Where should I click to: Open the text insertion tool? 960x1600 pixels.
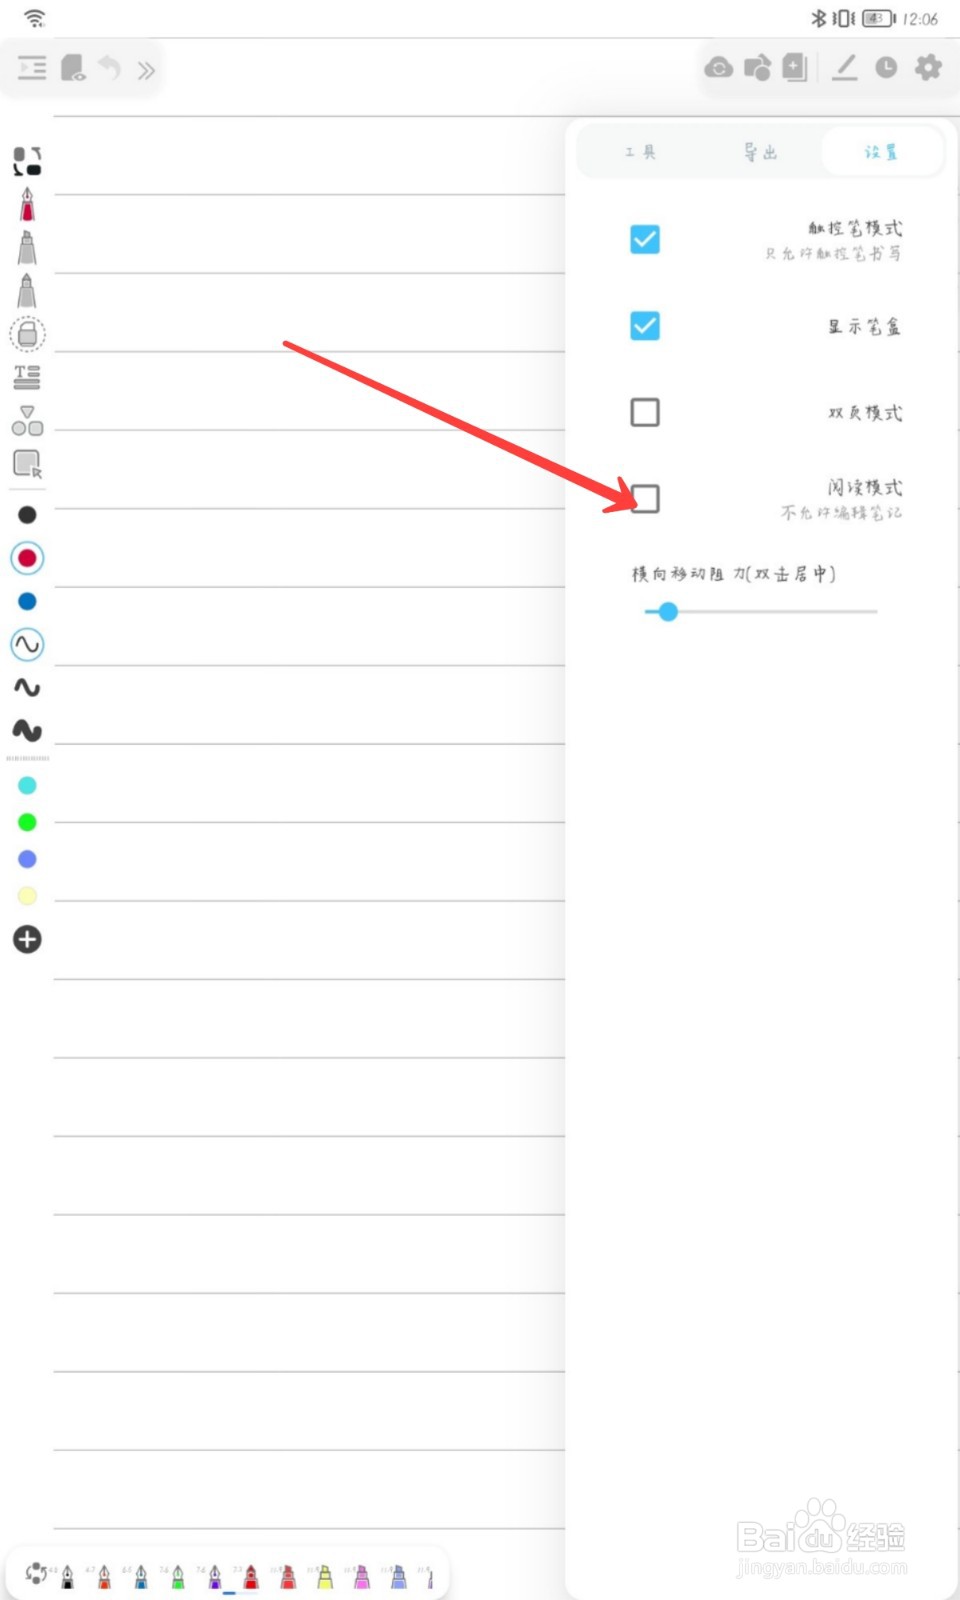click(27, 377)
